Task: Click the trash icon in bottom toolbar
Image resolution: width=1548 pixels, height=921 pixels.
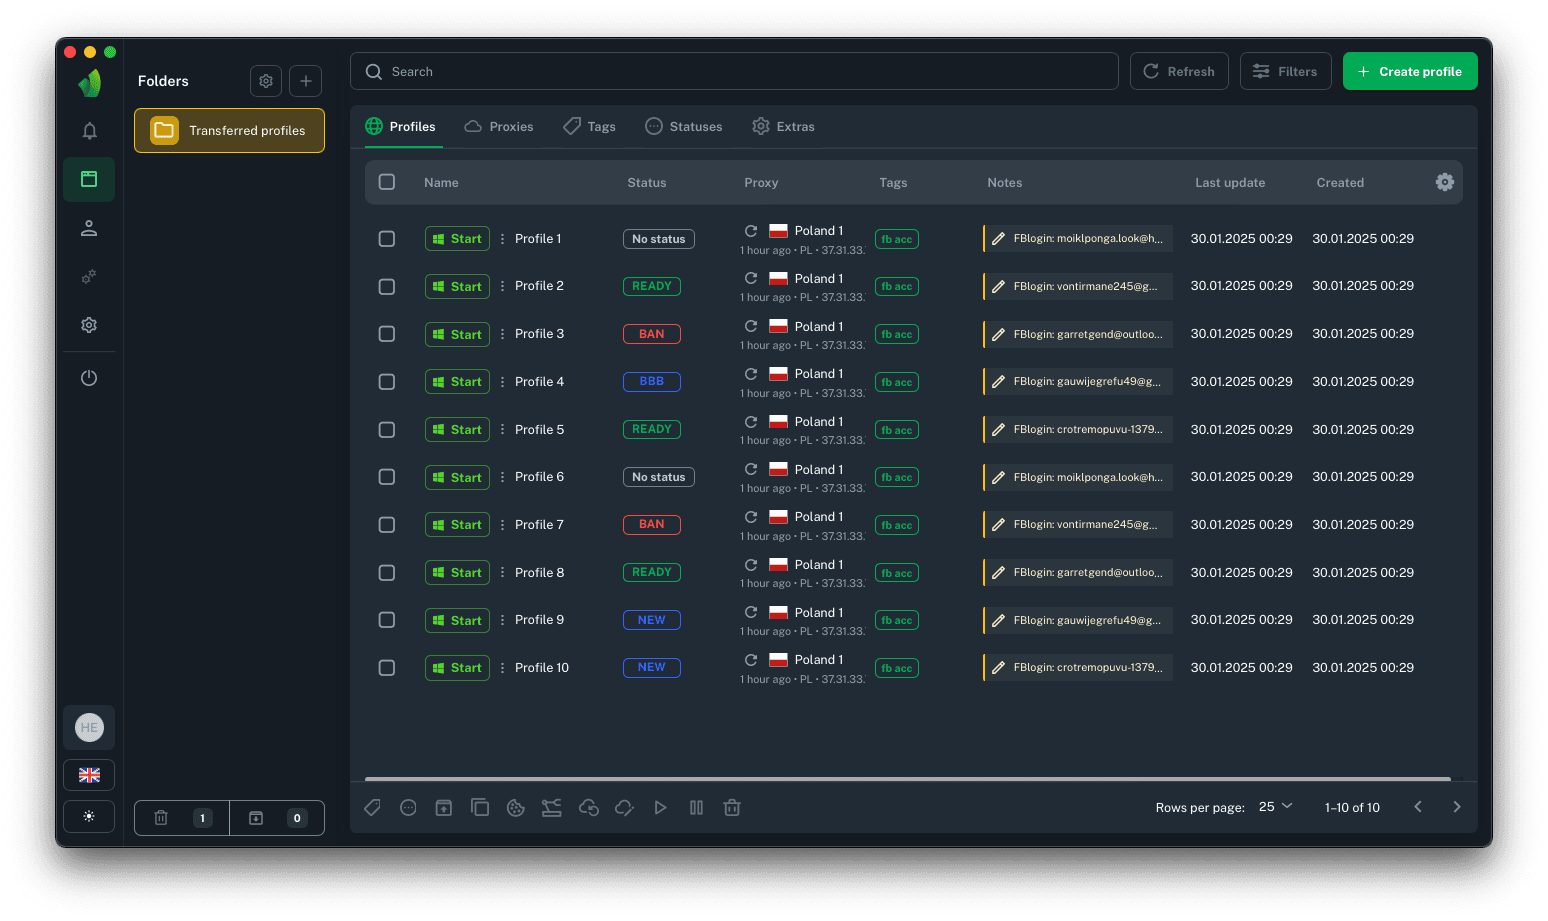Action: [x=732, y=808]
